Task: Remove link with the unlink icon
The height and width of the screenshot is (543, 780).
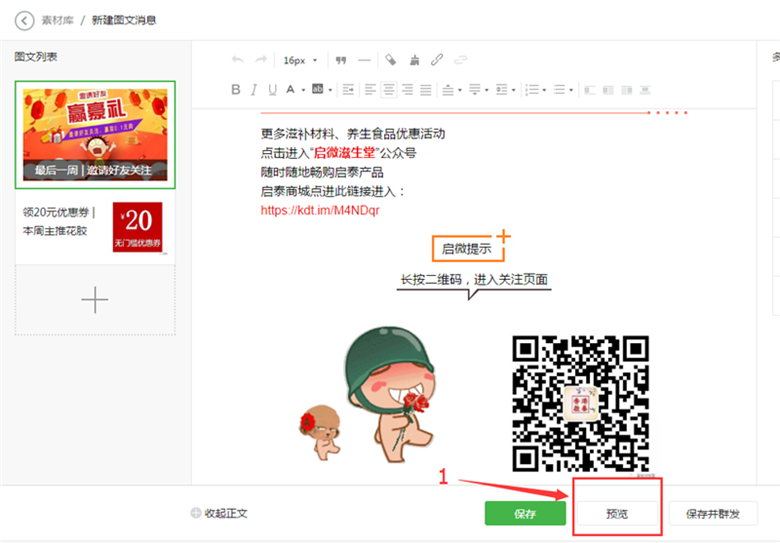Action: pyautogui.click(x=461, y=60)
